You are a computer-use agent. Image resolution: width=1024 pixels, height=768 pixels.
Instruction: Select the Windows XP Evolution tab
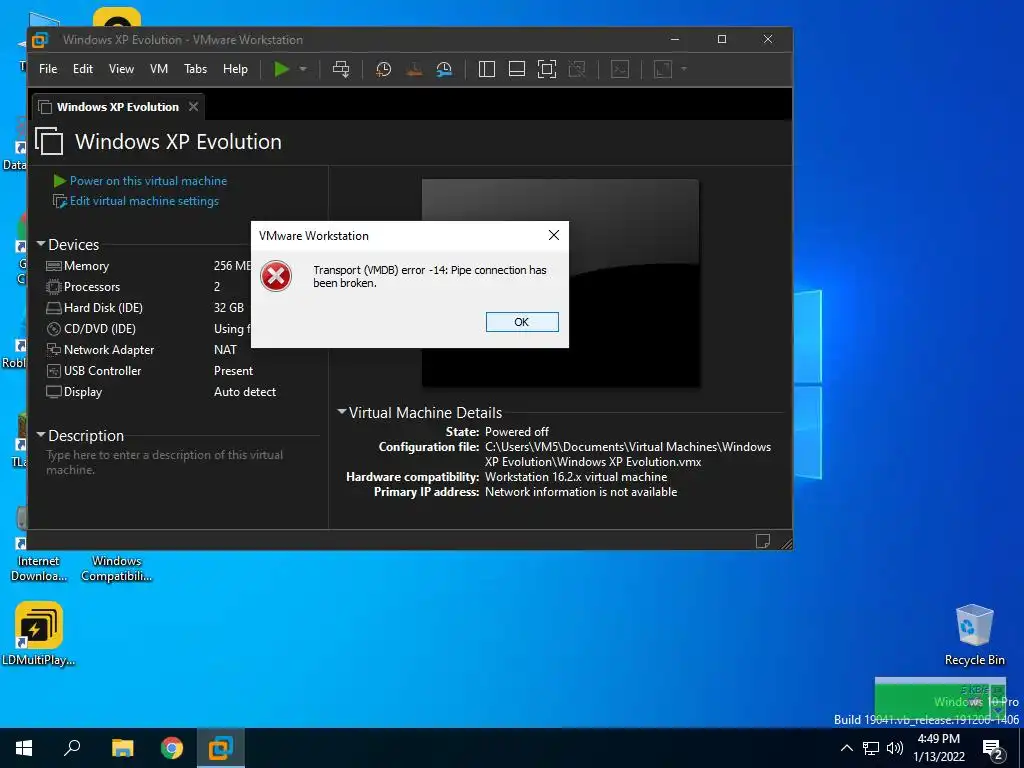(118, 106)
